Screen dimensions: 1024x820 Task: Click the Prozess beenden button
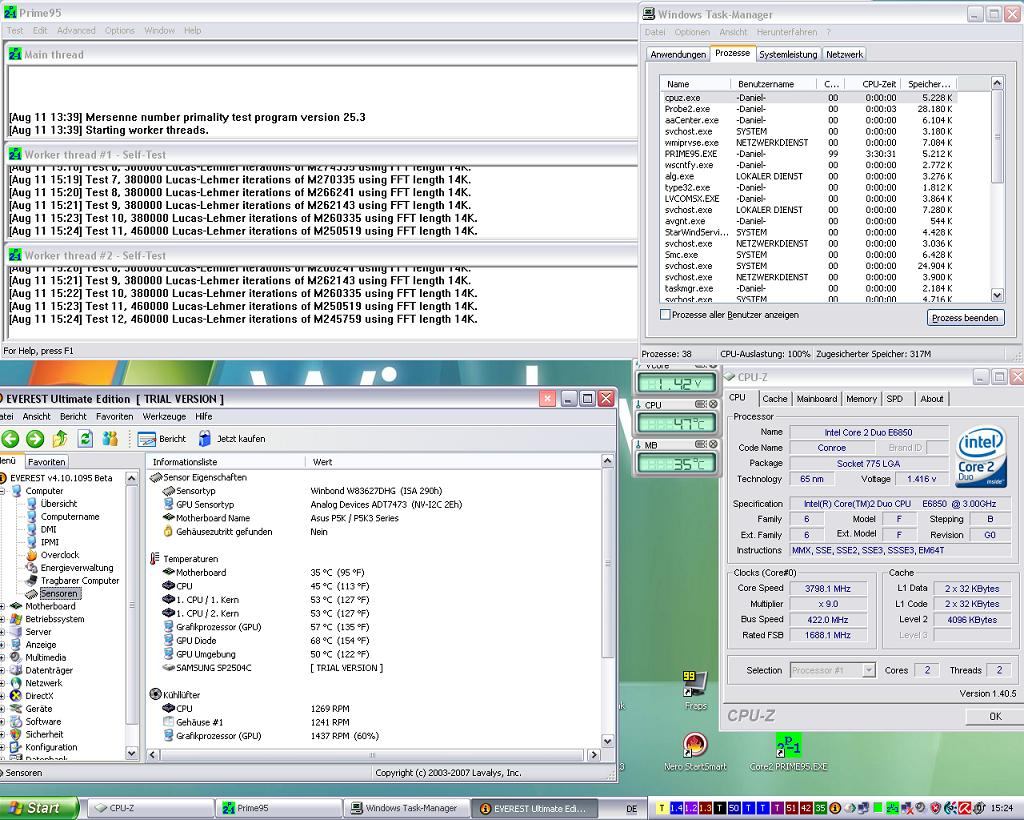tap(965, 318)
